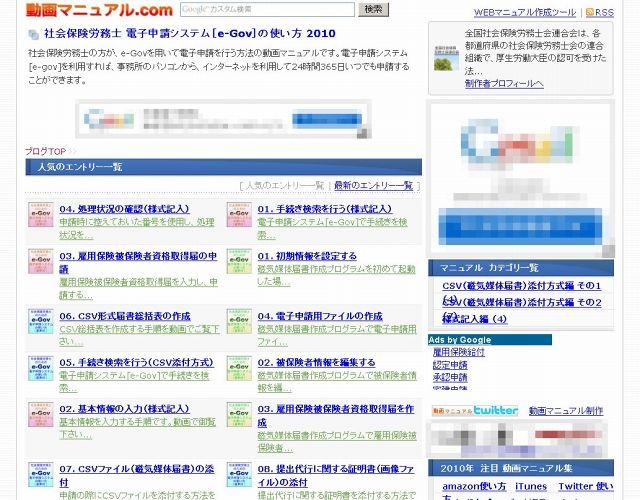Click thumbnail beside 01. 初期情報を設定する
Image resolution: width=640 pixels, height=500 pixels.
click(x=239, y=261)
